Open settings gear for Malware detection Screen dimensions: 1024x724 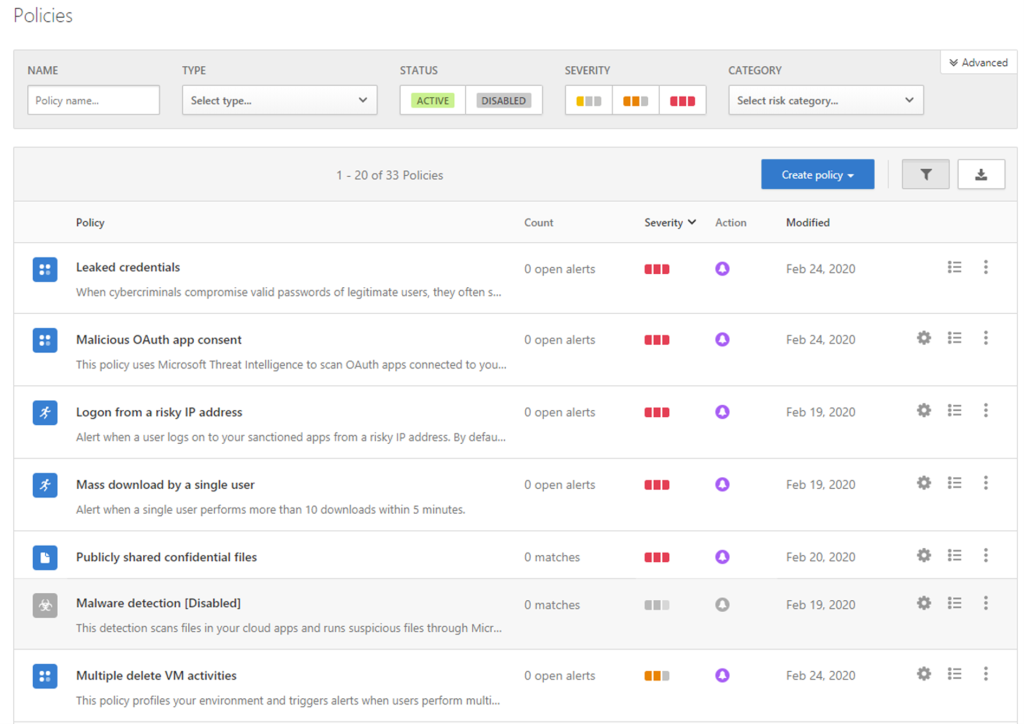923,603
